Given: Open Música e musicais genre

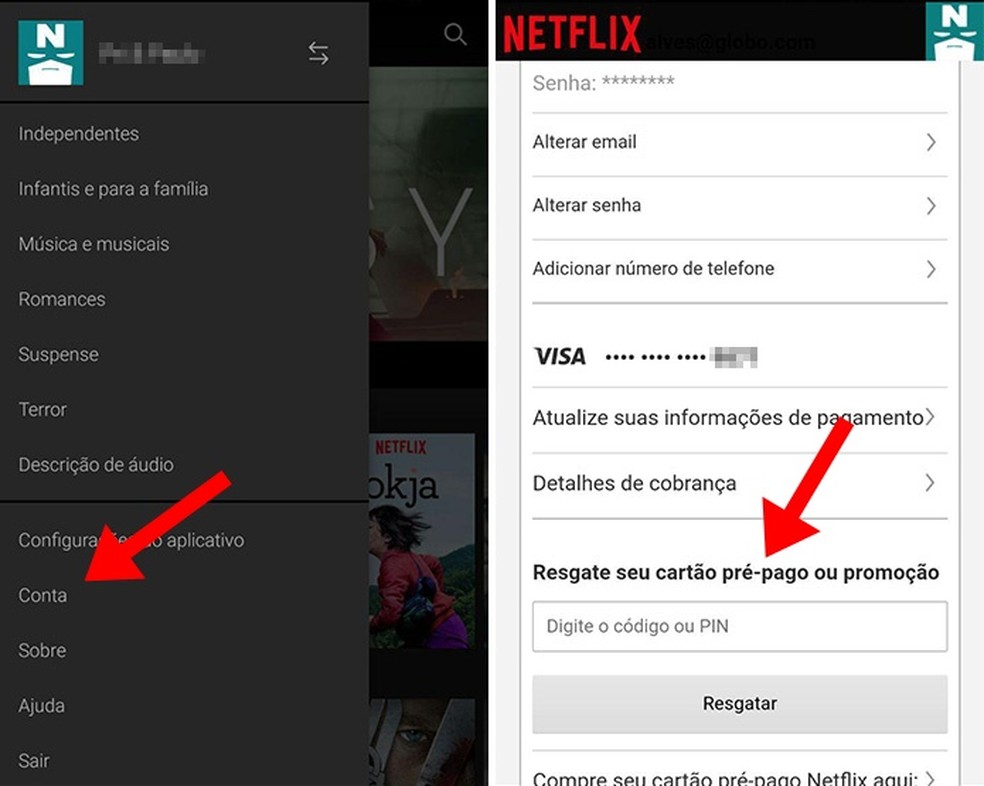Looking at the screenshot, I should [94, 244].
